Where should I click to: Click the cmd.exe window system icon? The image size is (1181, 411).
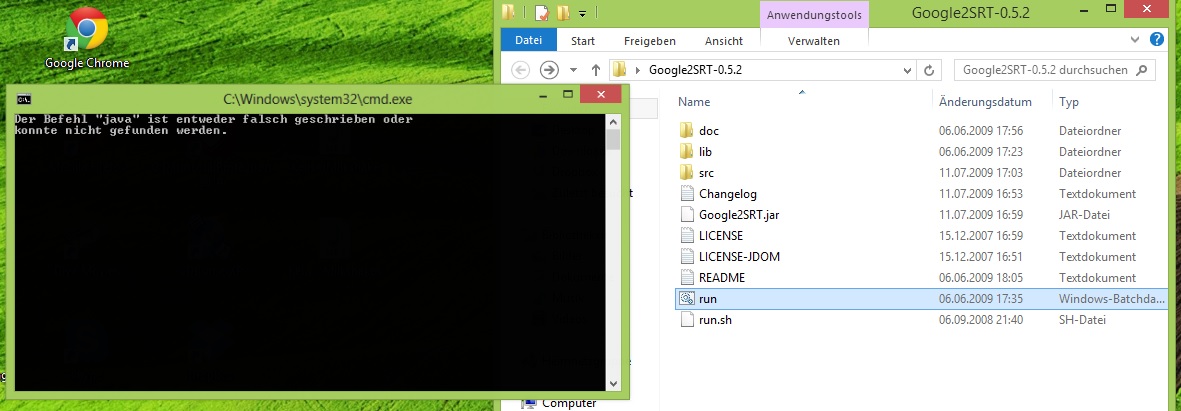23,99
